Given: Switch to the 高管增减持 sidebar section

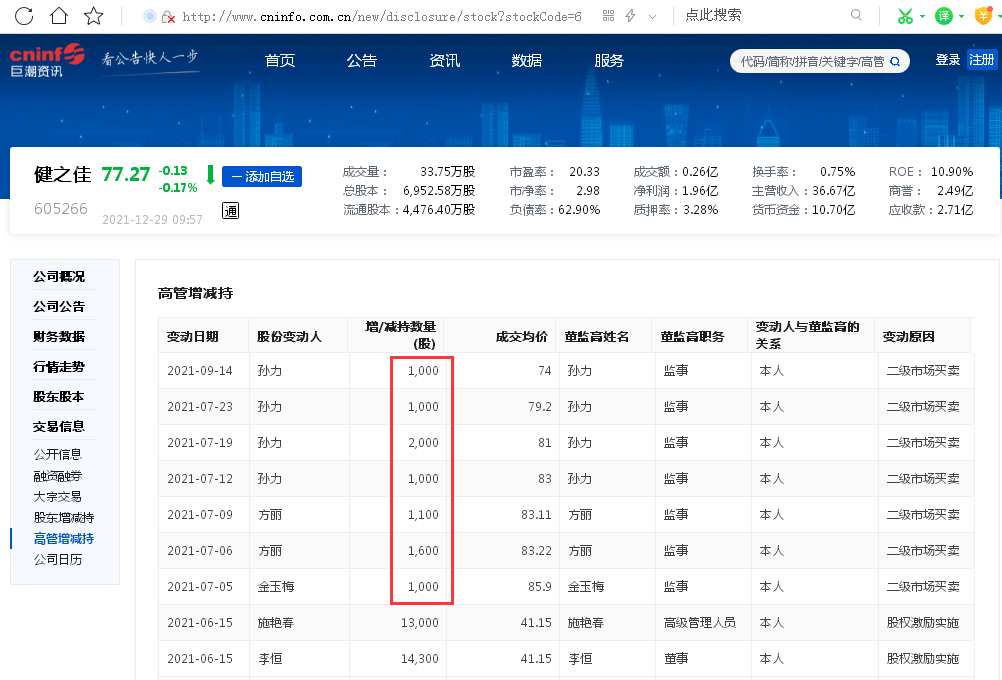Looking at the screenshot, I should (x=64, y=537).
